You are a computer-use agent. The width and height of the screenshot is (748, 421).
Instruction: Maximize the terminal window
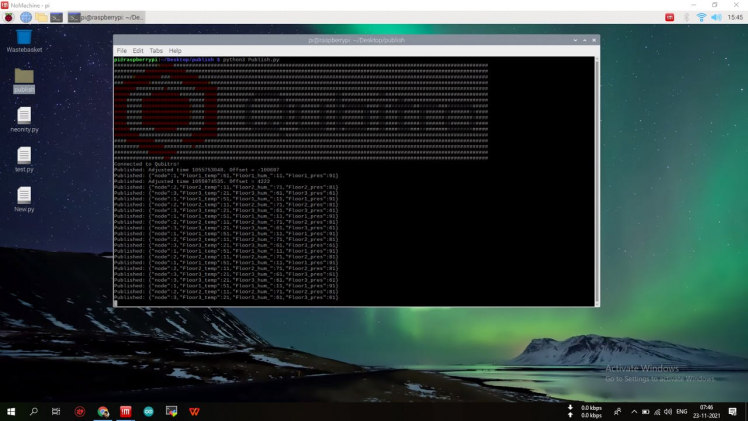584,41
